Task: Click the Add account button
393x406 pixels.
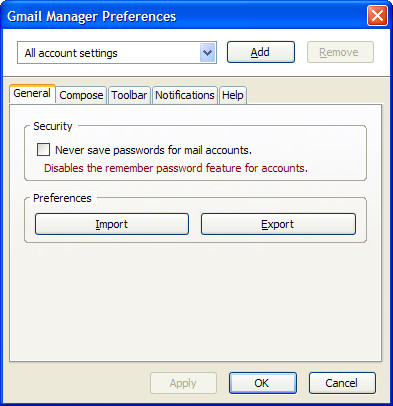Action: pyautogui.click(x=261, y=52)
